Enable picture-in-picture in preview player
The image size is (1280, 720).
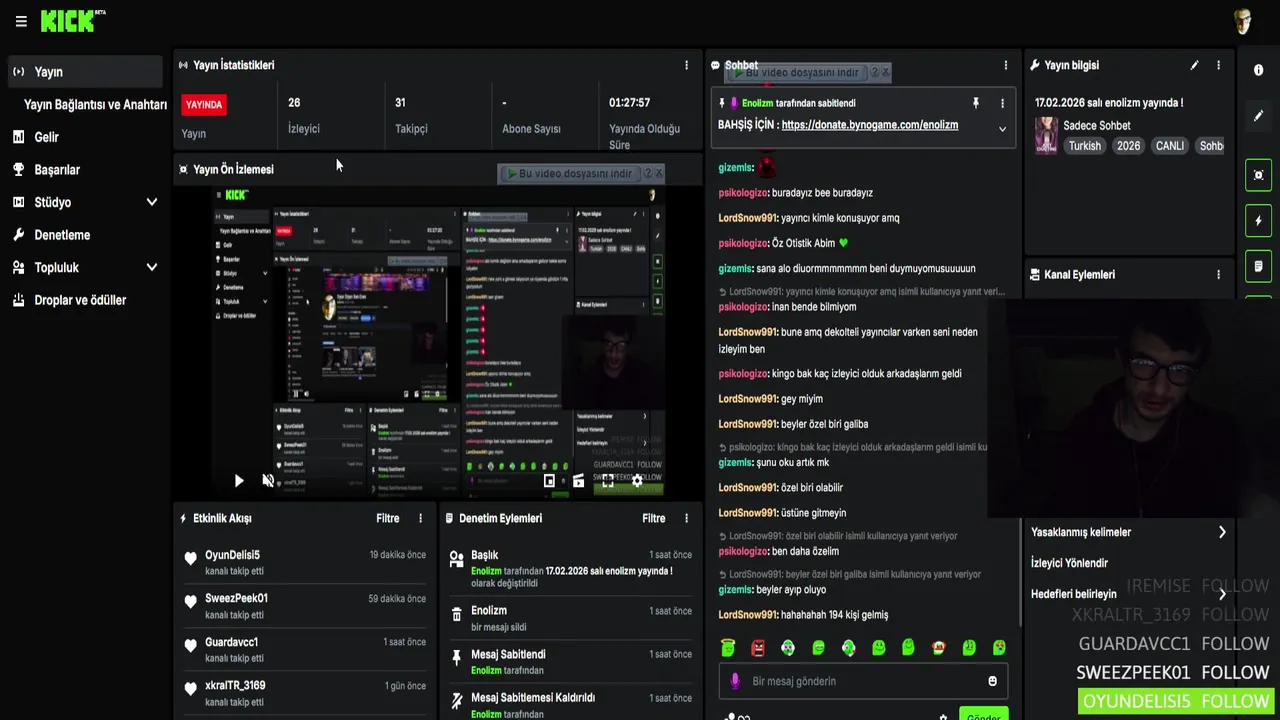(549, 481)
